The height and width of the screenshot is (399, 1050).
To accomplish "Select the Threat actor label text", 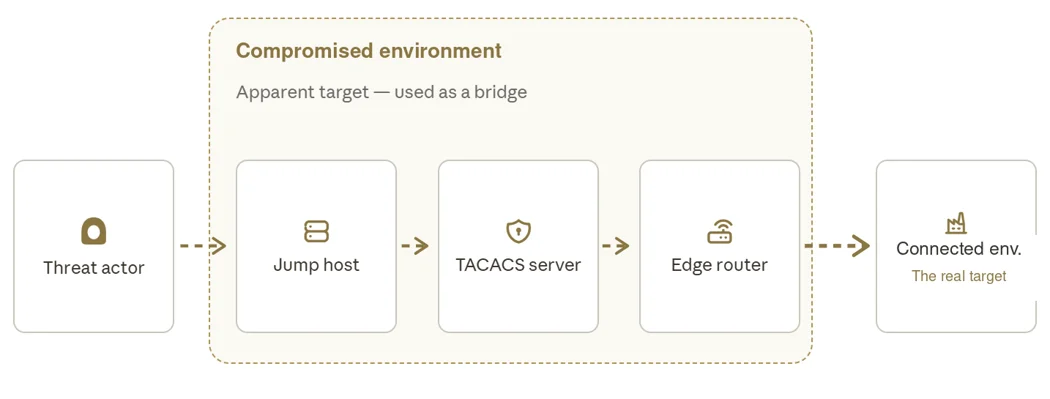I will coord(94,268).
